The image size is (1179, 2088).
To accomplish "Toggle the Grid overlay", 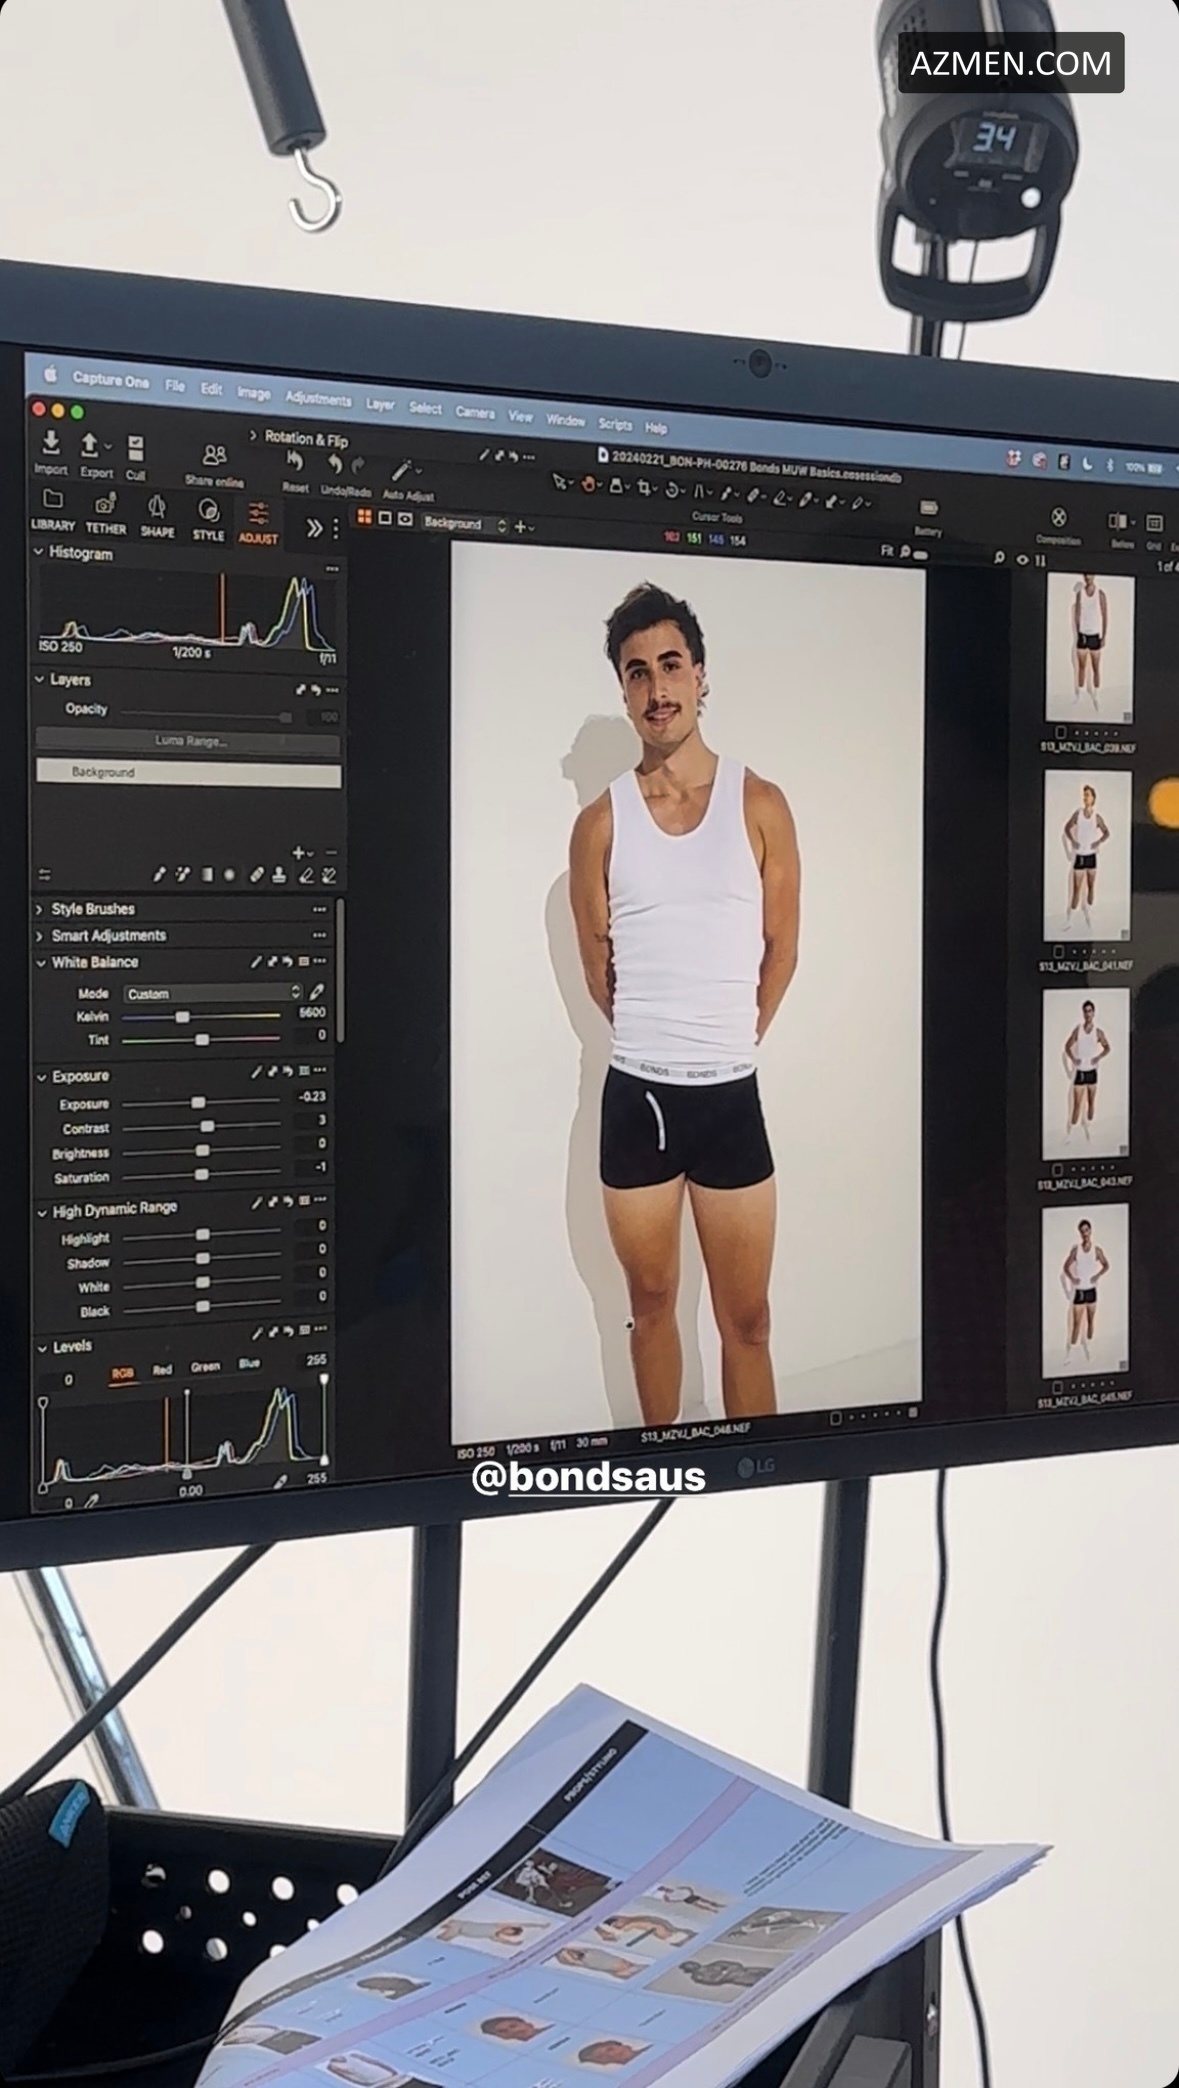I will click(x=1153, y=522).
